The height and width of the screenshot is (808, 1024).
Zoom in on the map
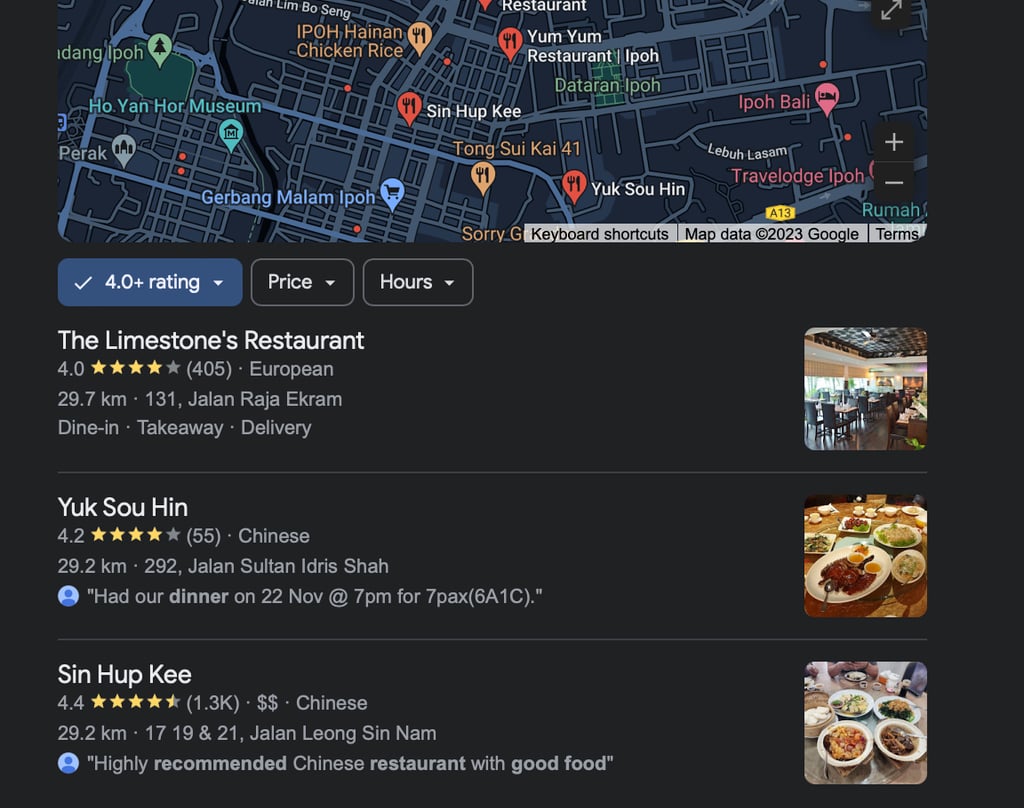point(893,142)
